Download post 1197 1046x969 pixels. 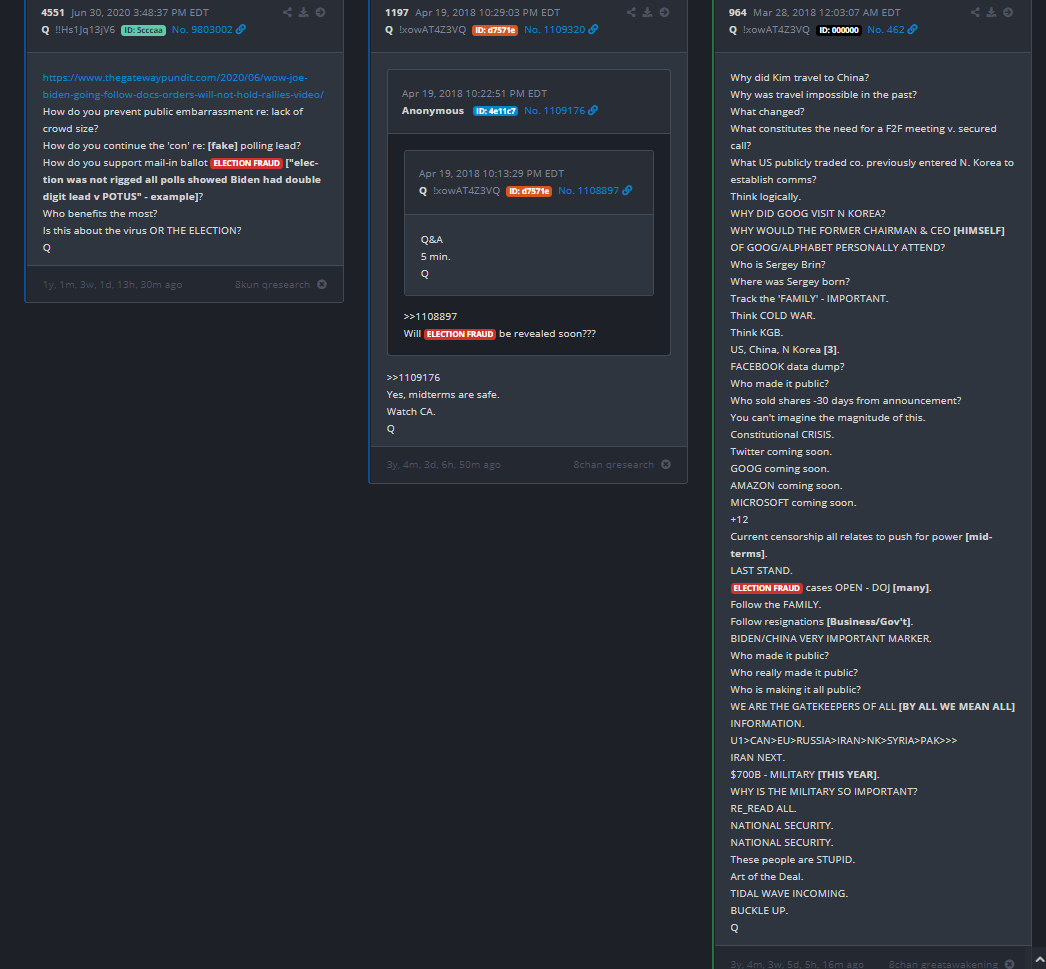pyautogui.click(x=647, y=12)
